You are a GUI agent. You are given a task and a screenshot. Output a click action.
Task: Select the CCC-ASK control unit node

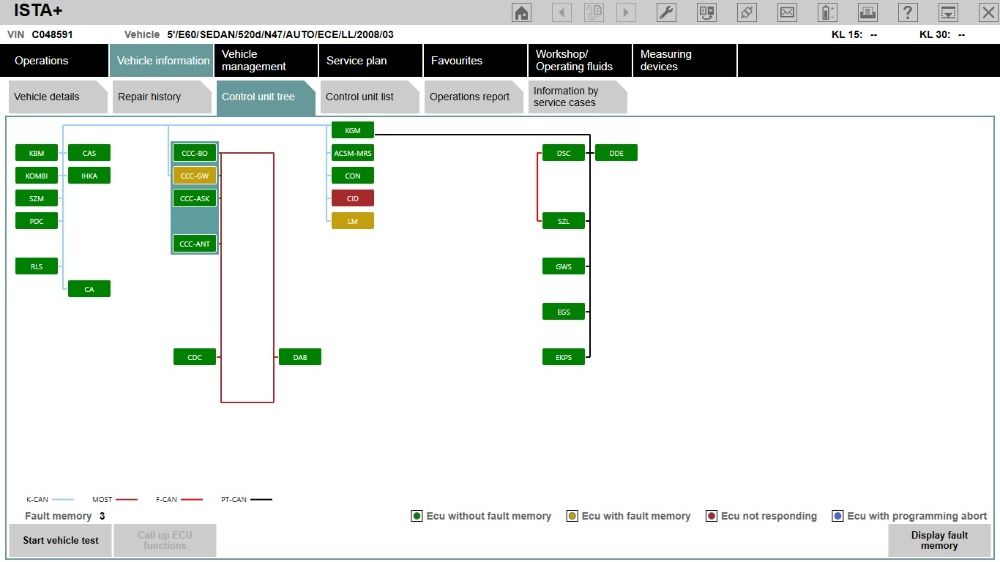195,198
